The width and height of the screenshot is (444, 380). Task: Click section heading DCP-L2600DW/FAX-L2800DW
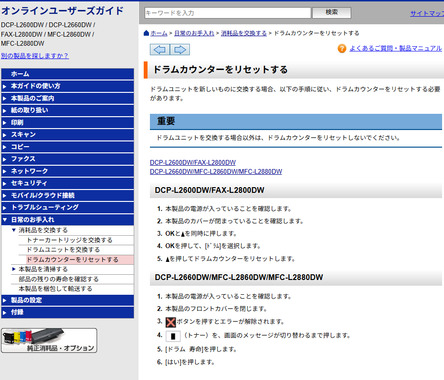[x=209, y=190]
